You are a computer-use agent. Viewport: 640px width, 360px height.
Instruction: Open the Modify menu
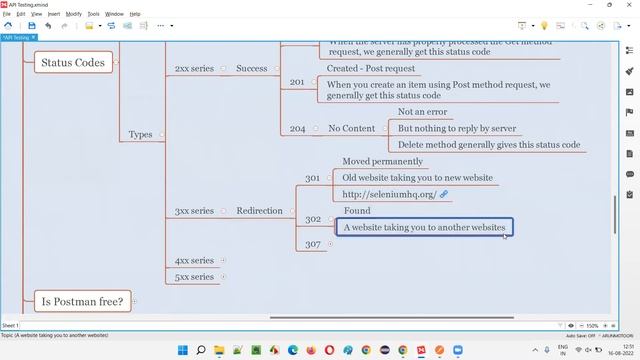[73, 14]
